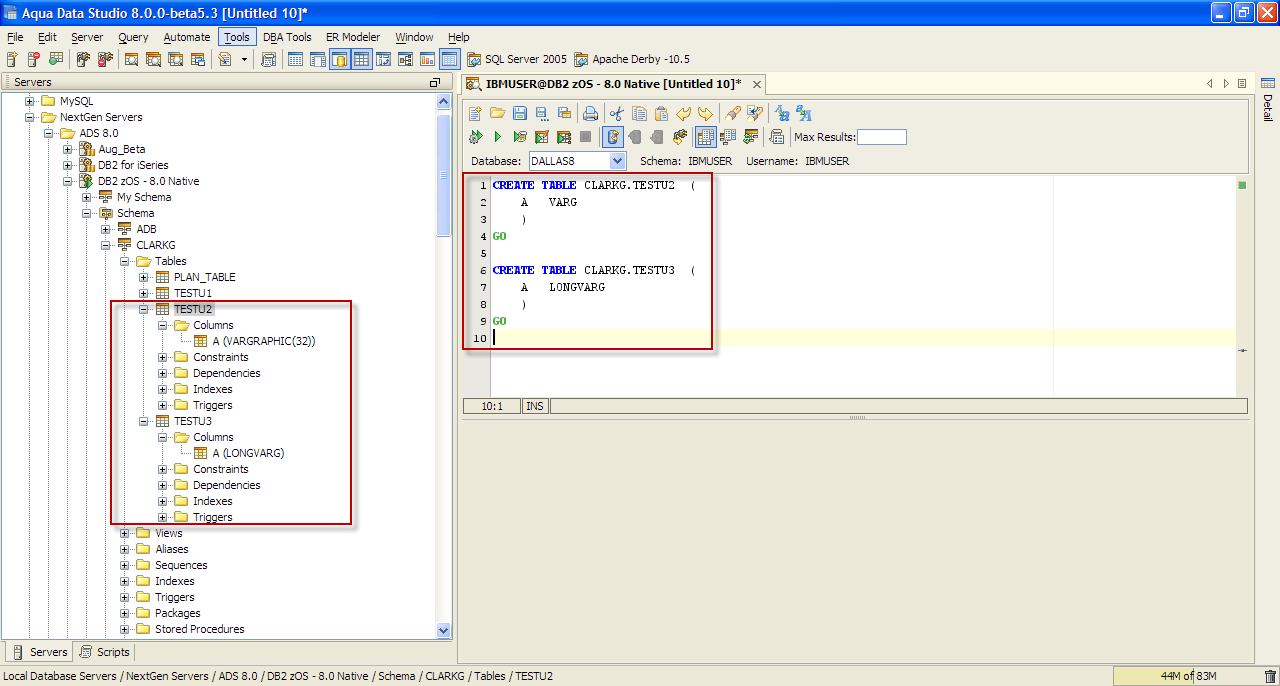Expand the MySQL folder node
The image size is (1280, 686).
(30, 101)
